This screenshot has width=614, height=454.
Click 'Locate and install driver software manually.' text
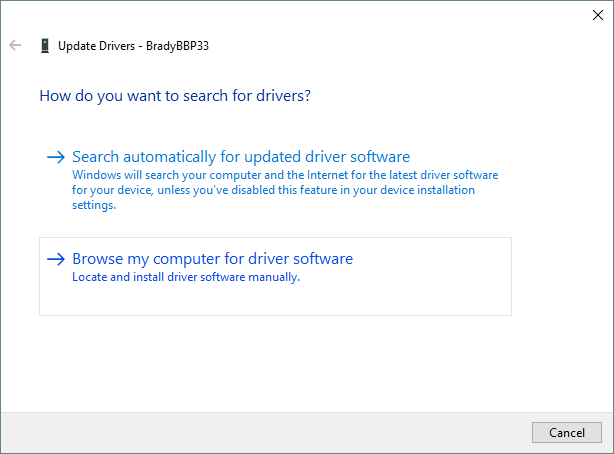186,277
